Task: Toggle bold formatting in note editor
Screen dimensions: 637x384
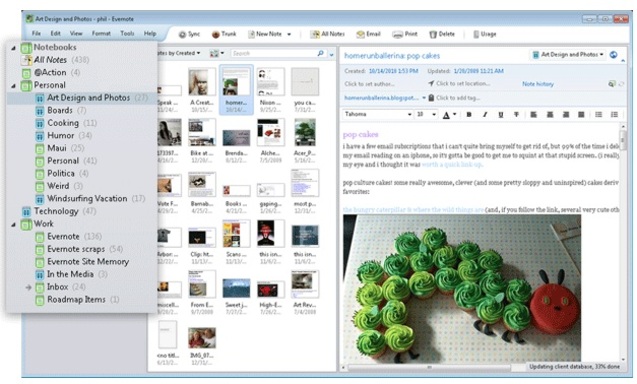Action: 469,115
